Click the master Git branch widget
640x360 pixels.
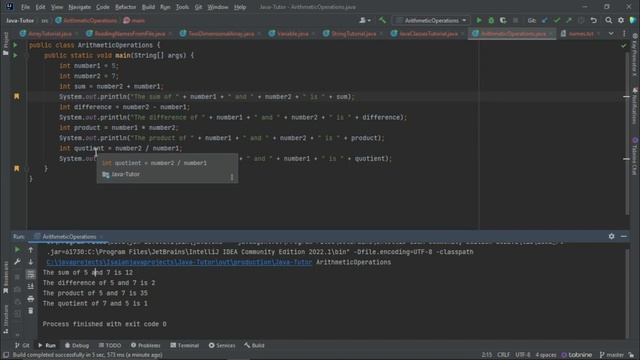pyautogui.click(x=611, y=355)
